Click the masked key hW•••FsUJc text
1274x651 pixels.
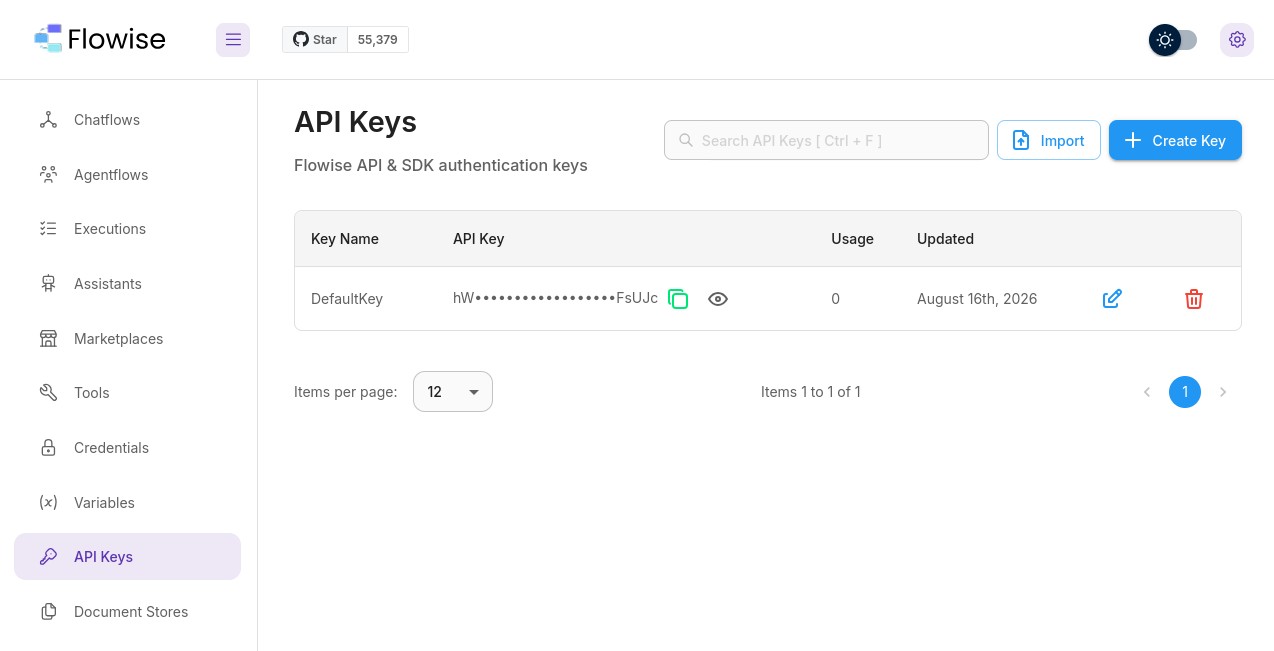coord(556,298)
